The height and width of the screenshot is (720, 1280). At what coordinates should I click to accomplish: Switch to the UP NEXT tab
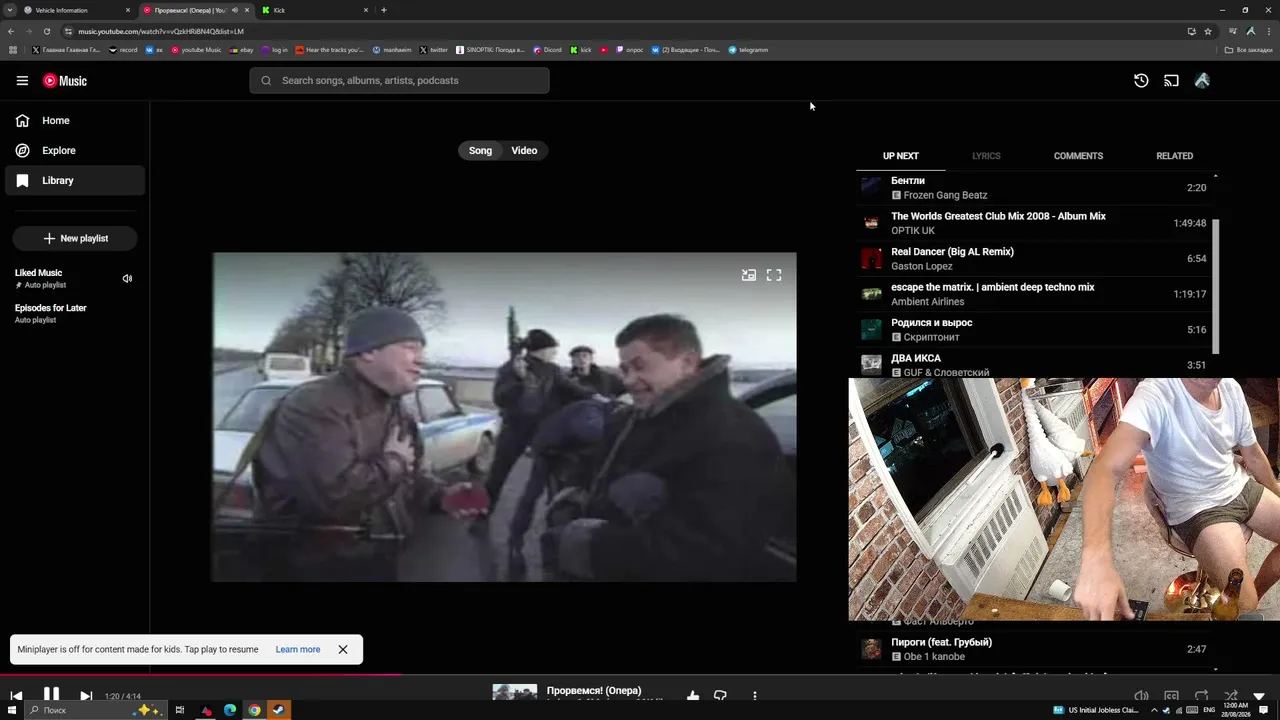(900, 156)
